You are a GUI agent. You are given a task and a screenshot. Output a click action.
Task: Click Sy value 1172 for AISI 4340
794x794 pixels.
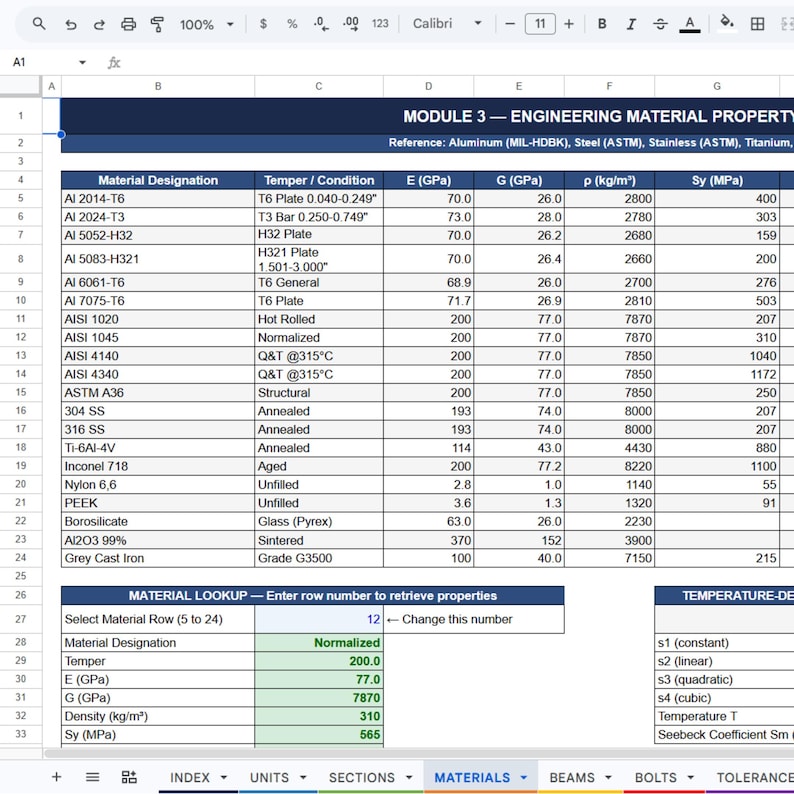click(717, 374)
